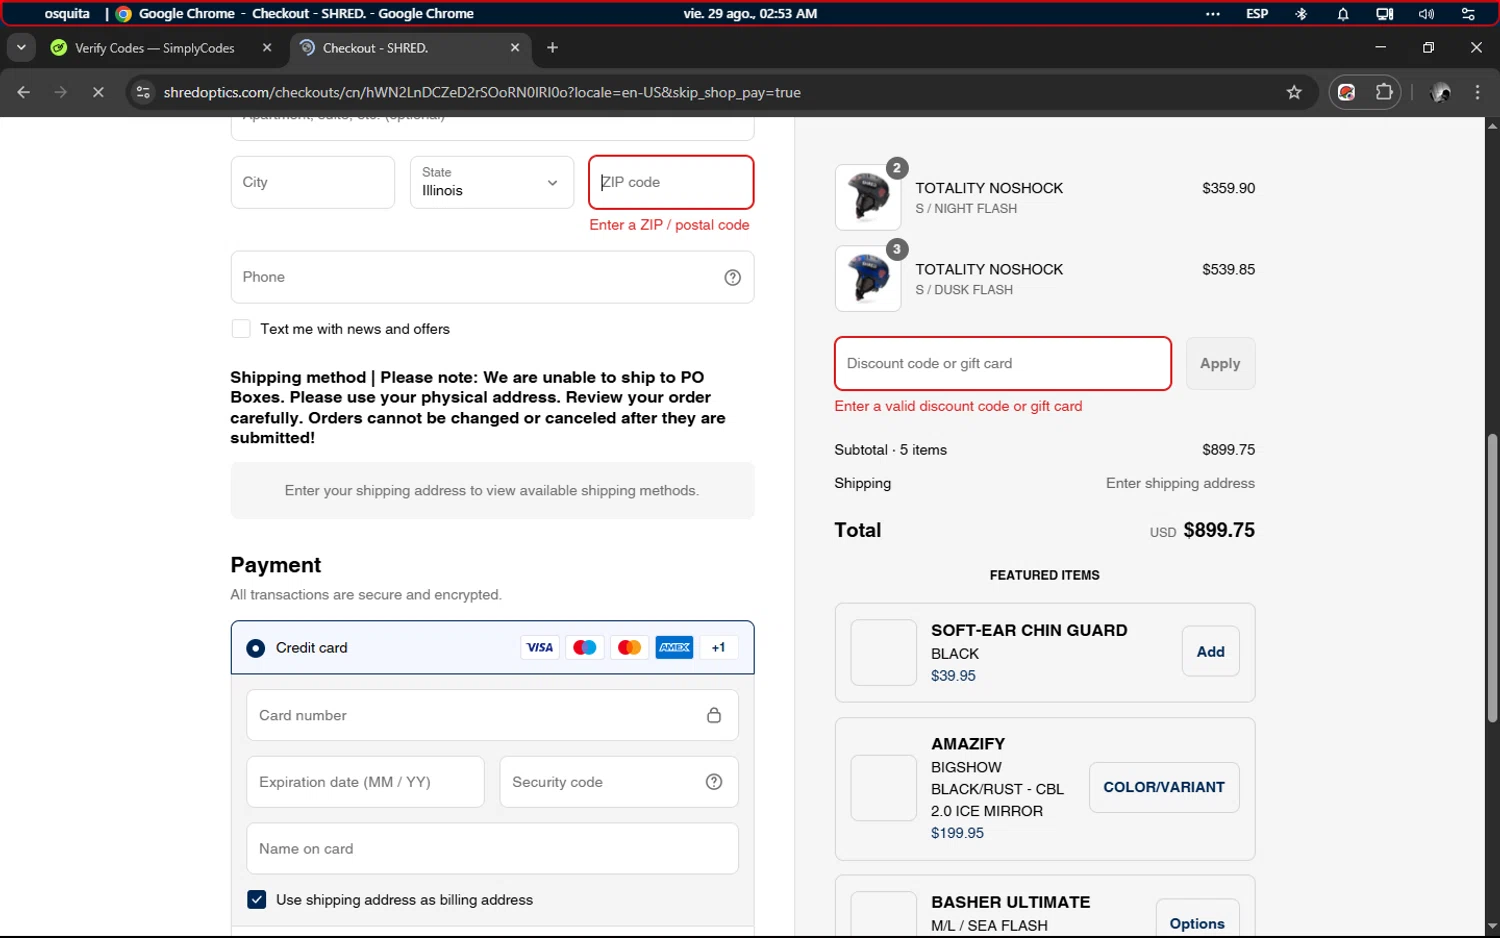Close the Verify Codes SimplyCodes tab
The height and width of the screenshot is (938, 1500).
(267, 47)
